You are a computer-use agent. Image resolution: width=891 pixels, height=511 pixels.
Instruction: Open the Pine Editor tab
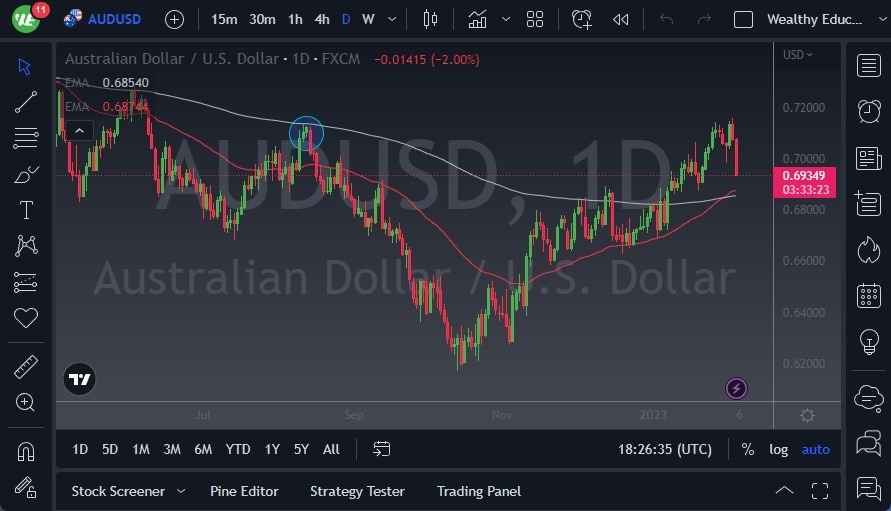pyautogui.click(x=244, y=491)
